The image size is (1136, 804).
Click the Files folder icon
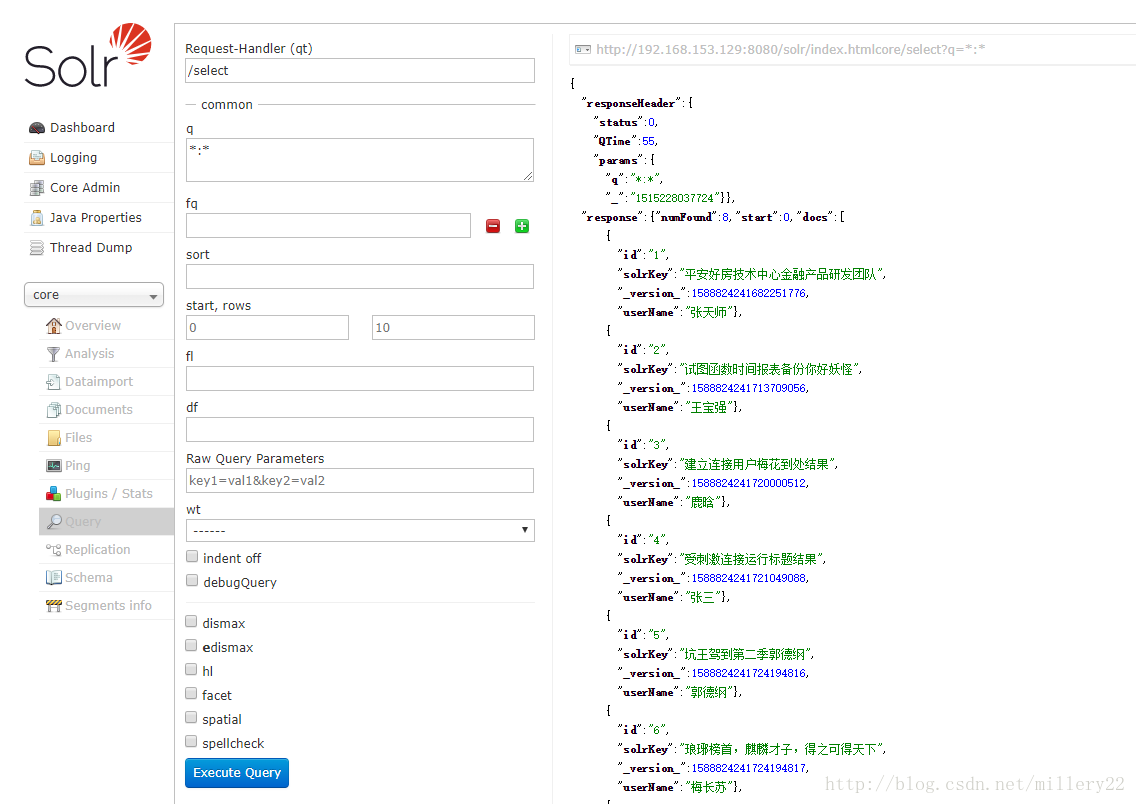coord(54,438)
